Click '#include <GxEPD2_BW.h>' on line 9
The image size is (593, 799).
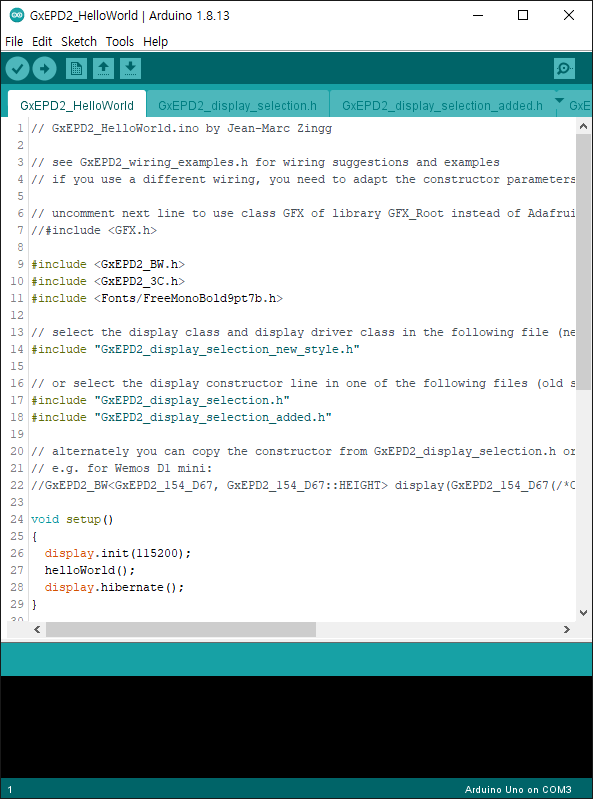(x=108, y=264)
